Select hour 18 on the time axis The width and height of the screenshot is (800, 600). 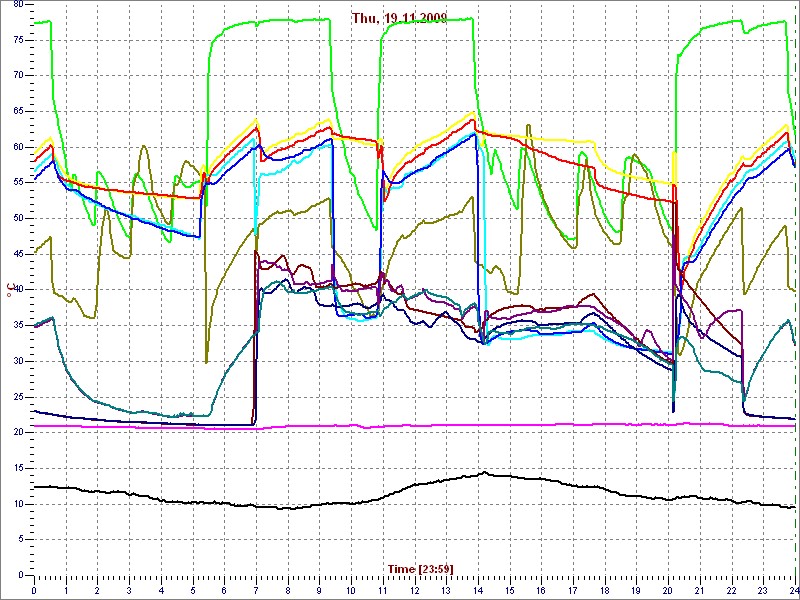(605, 591)
